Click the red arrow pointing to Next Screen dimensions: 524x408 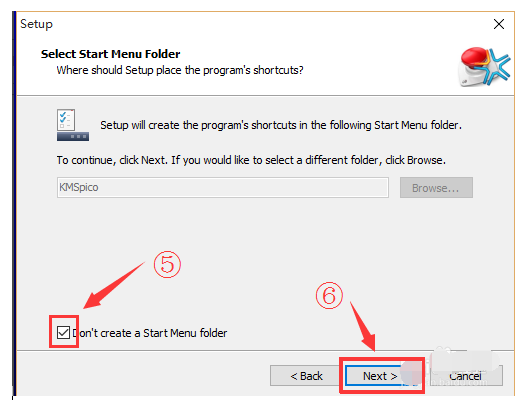point(363,326)
